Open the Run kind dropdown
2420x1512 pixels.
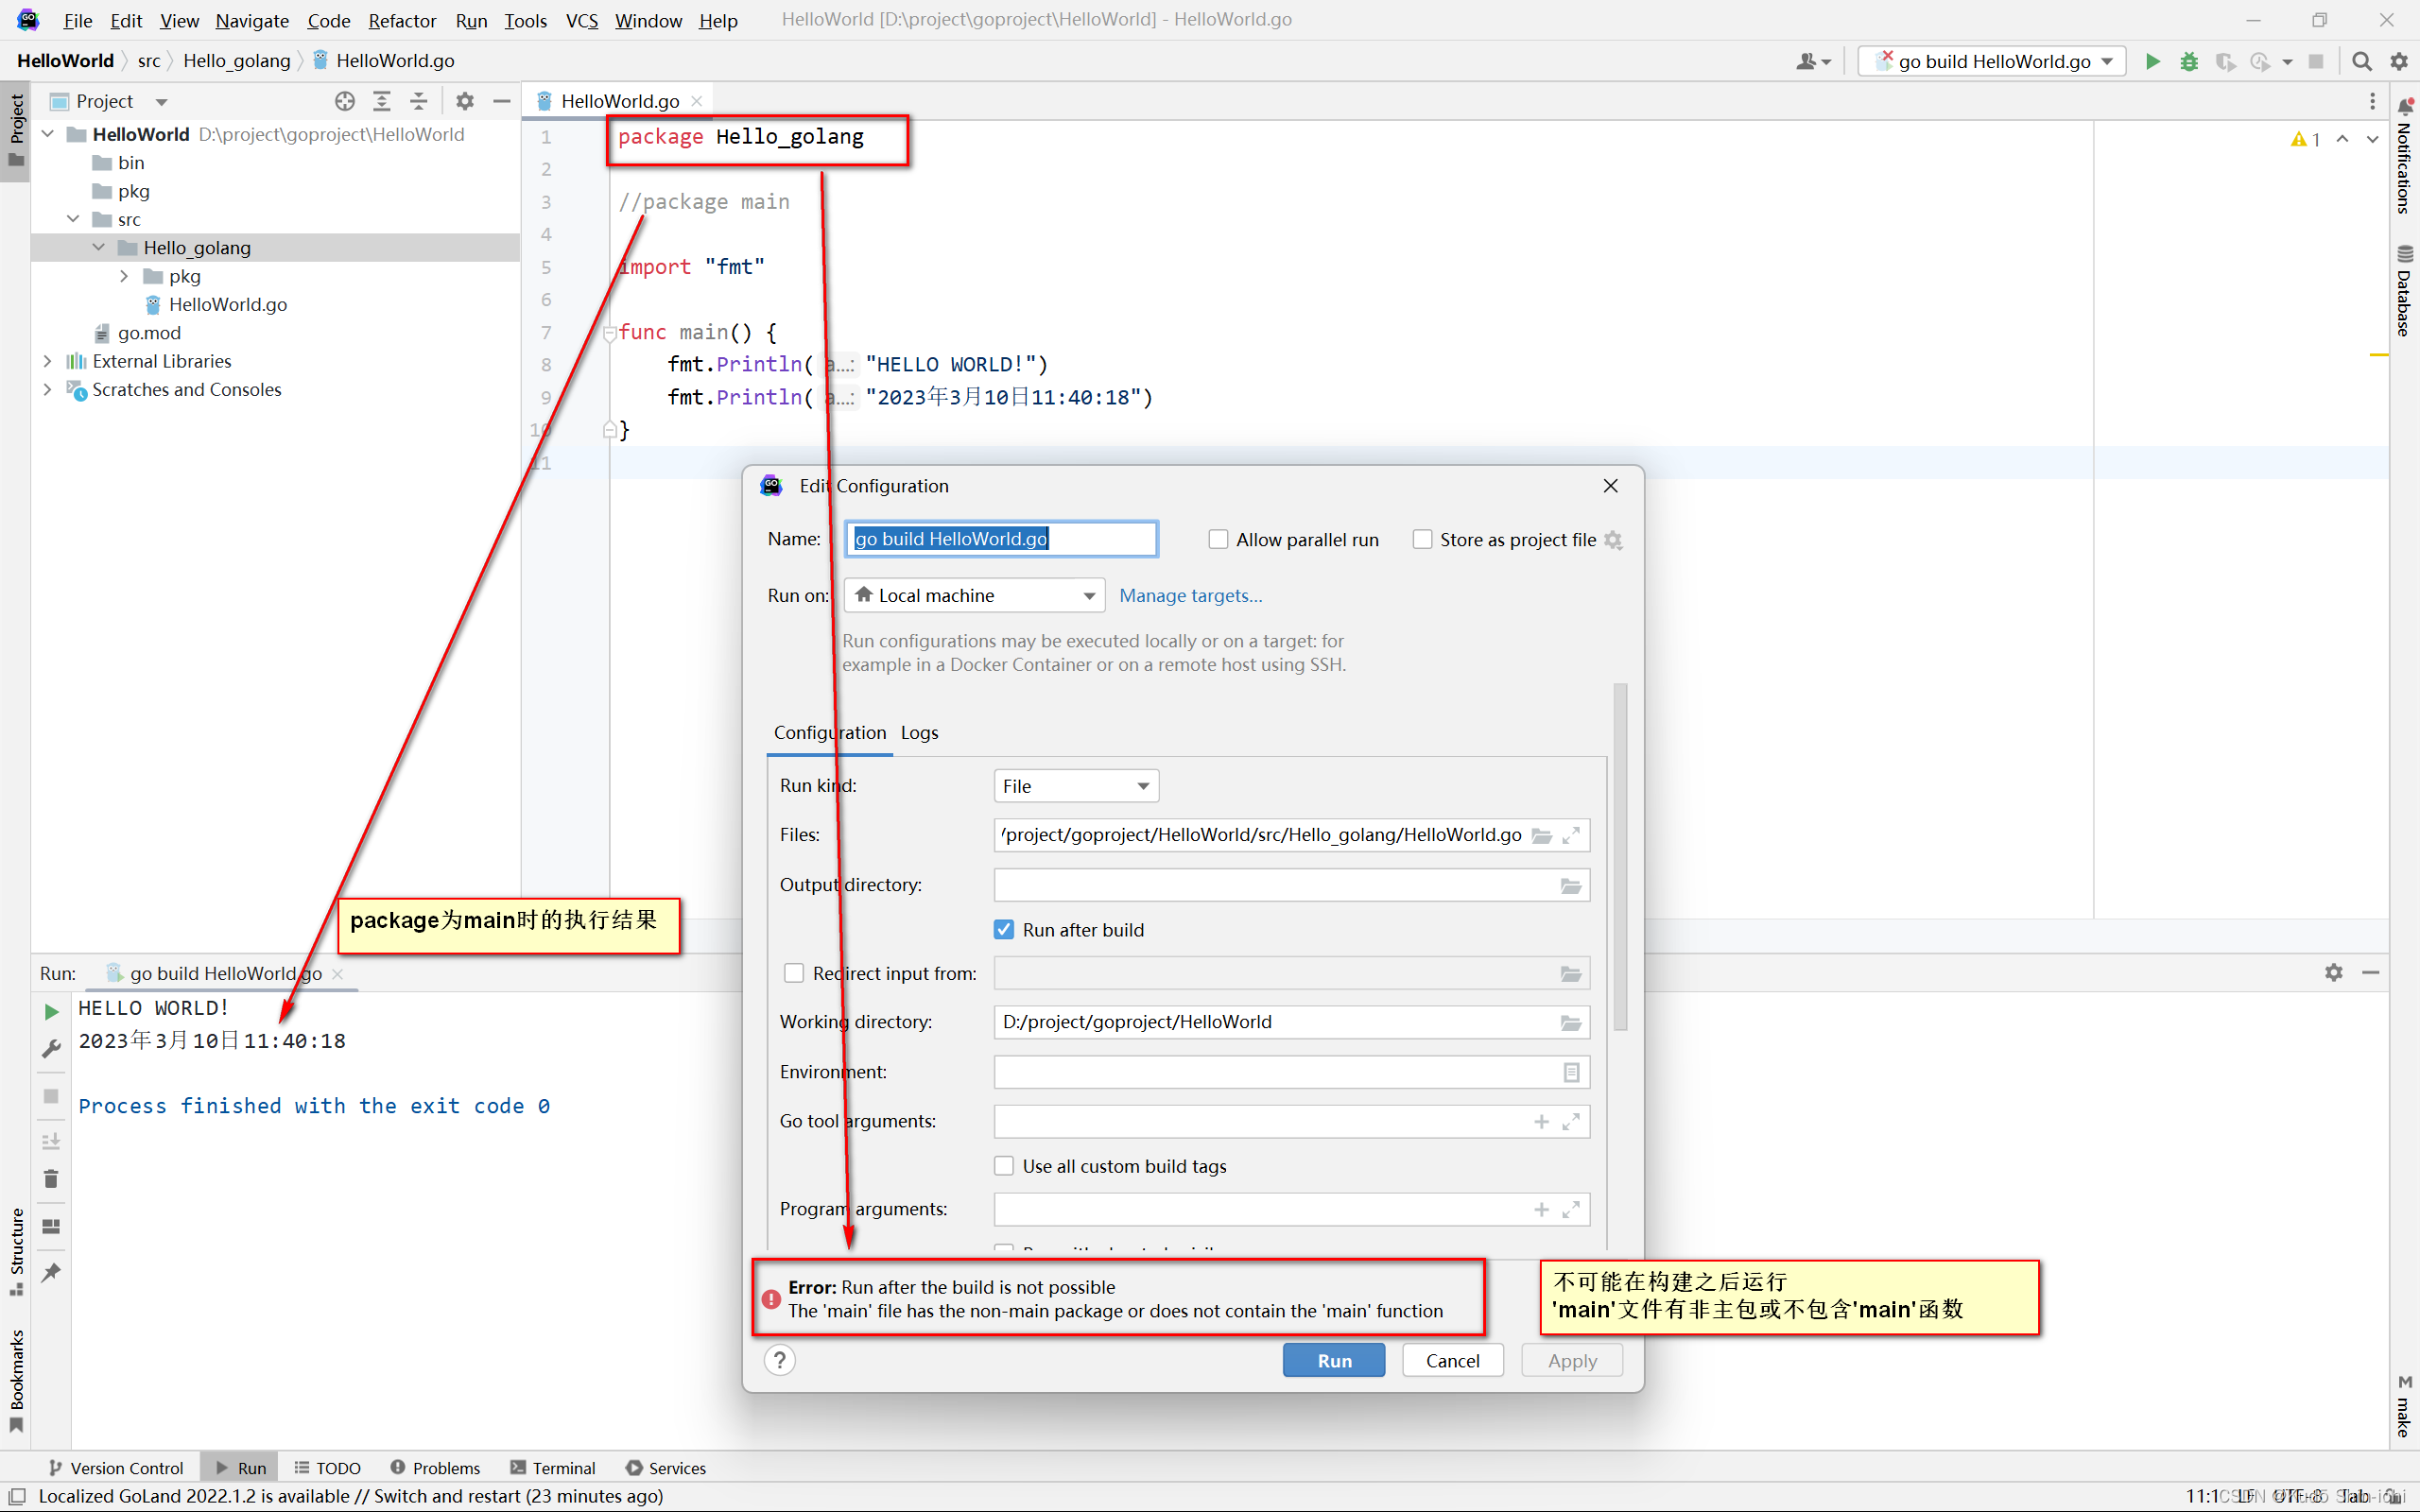tap(1076, 786)
